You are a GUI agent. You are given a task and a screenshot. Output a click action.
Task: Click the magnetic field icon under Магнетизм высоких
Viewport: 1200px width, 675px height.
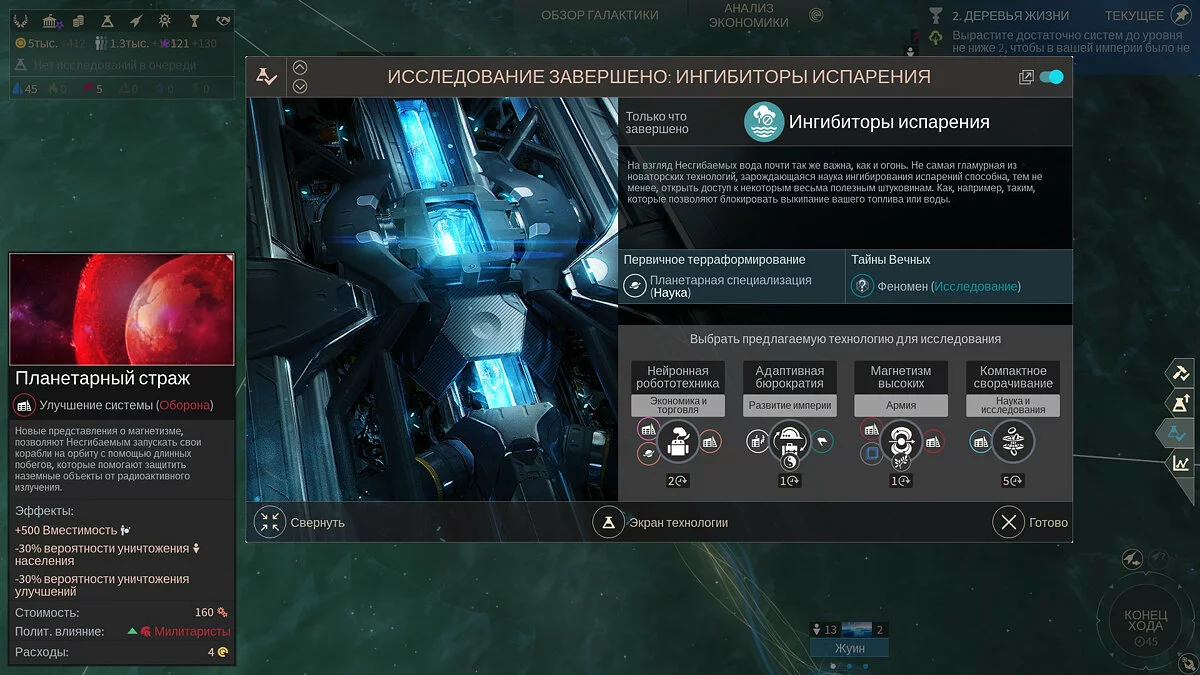pyautogui.click(x=901, y=441)
